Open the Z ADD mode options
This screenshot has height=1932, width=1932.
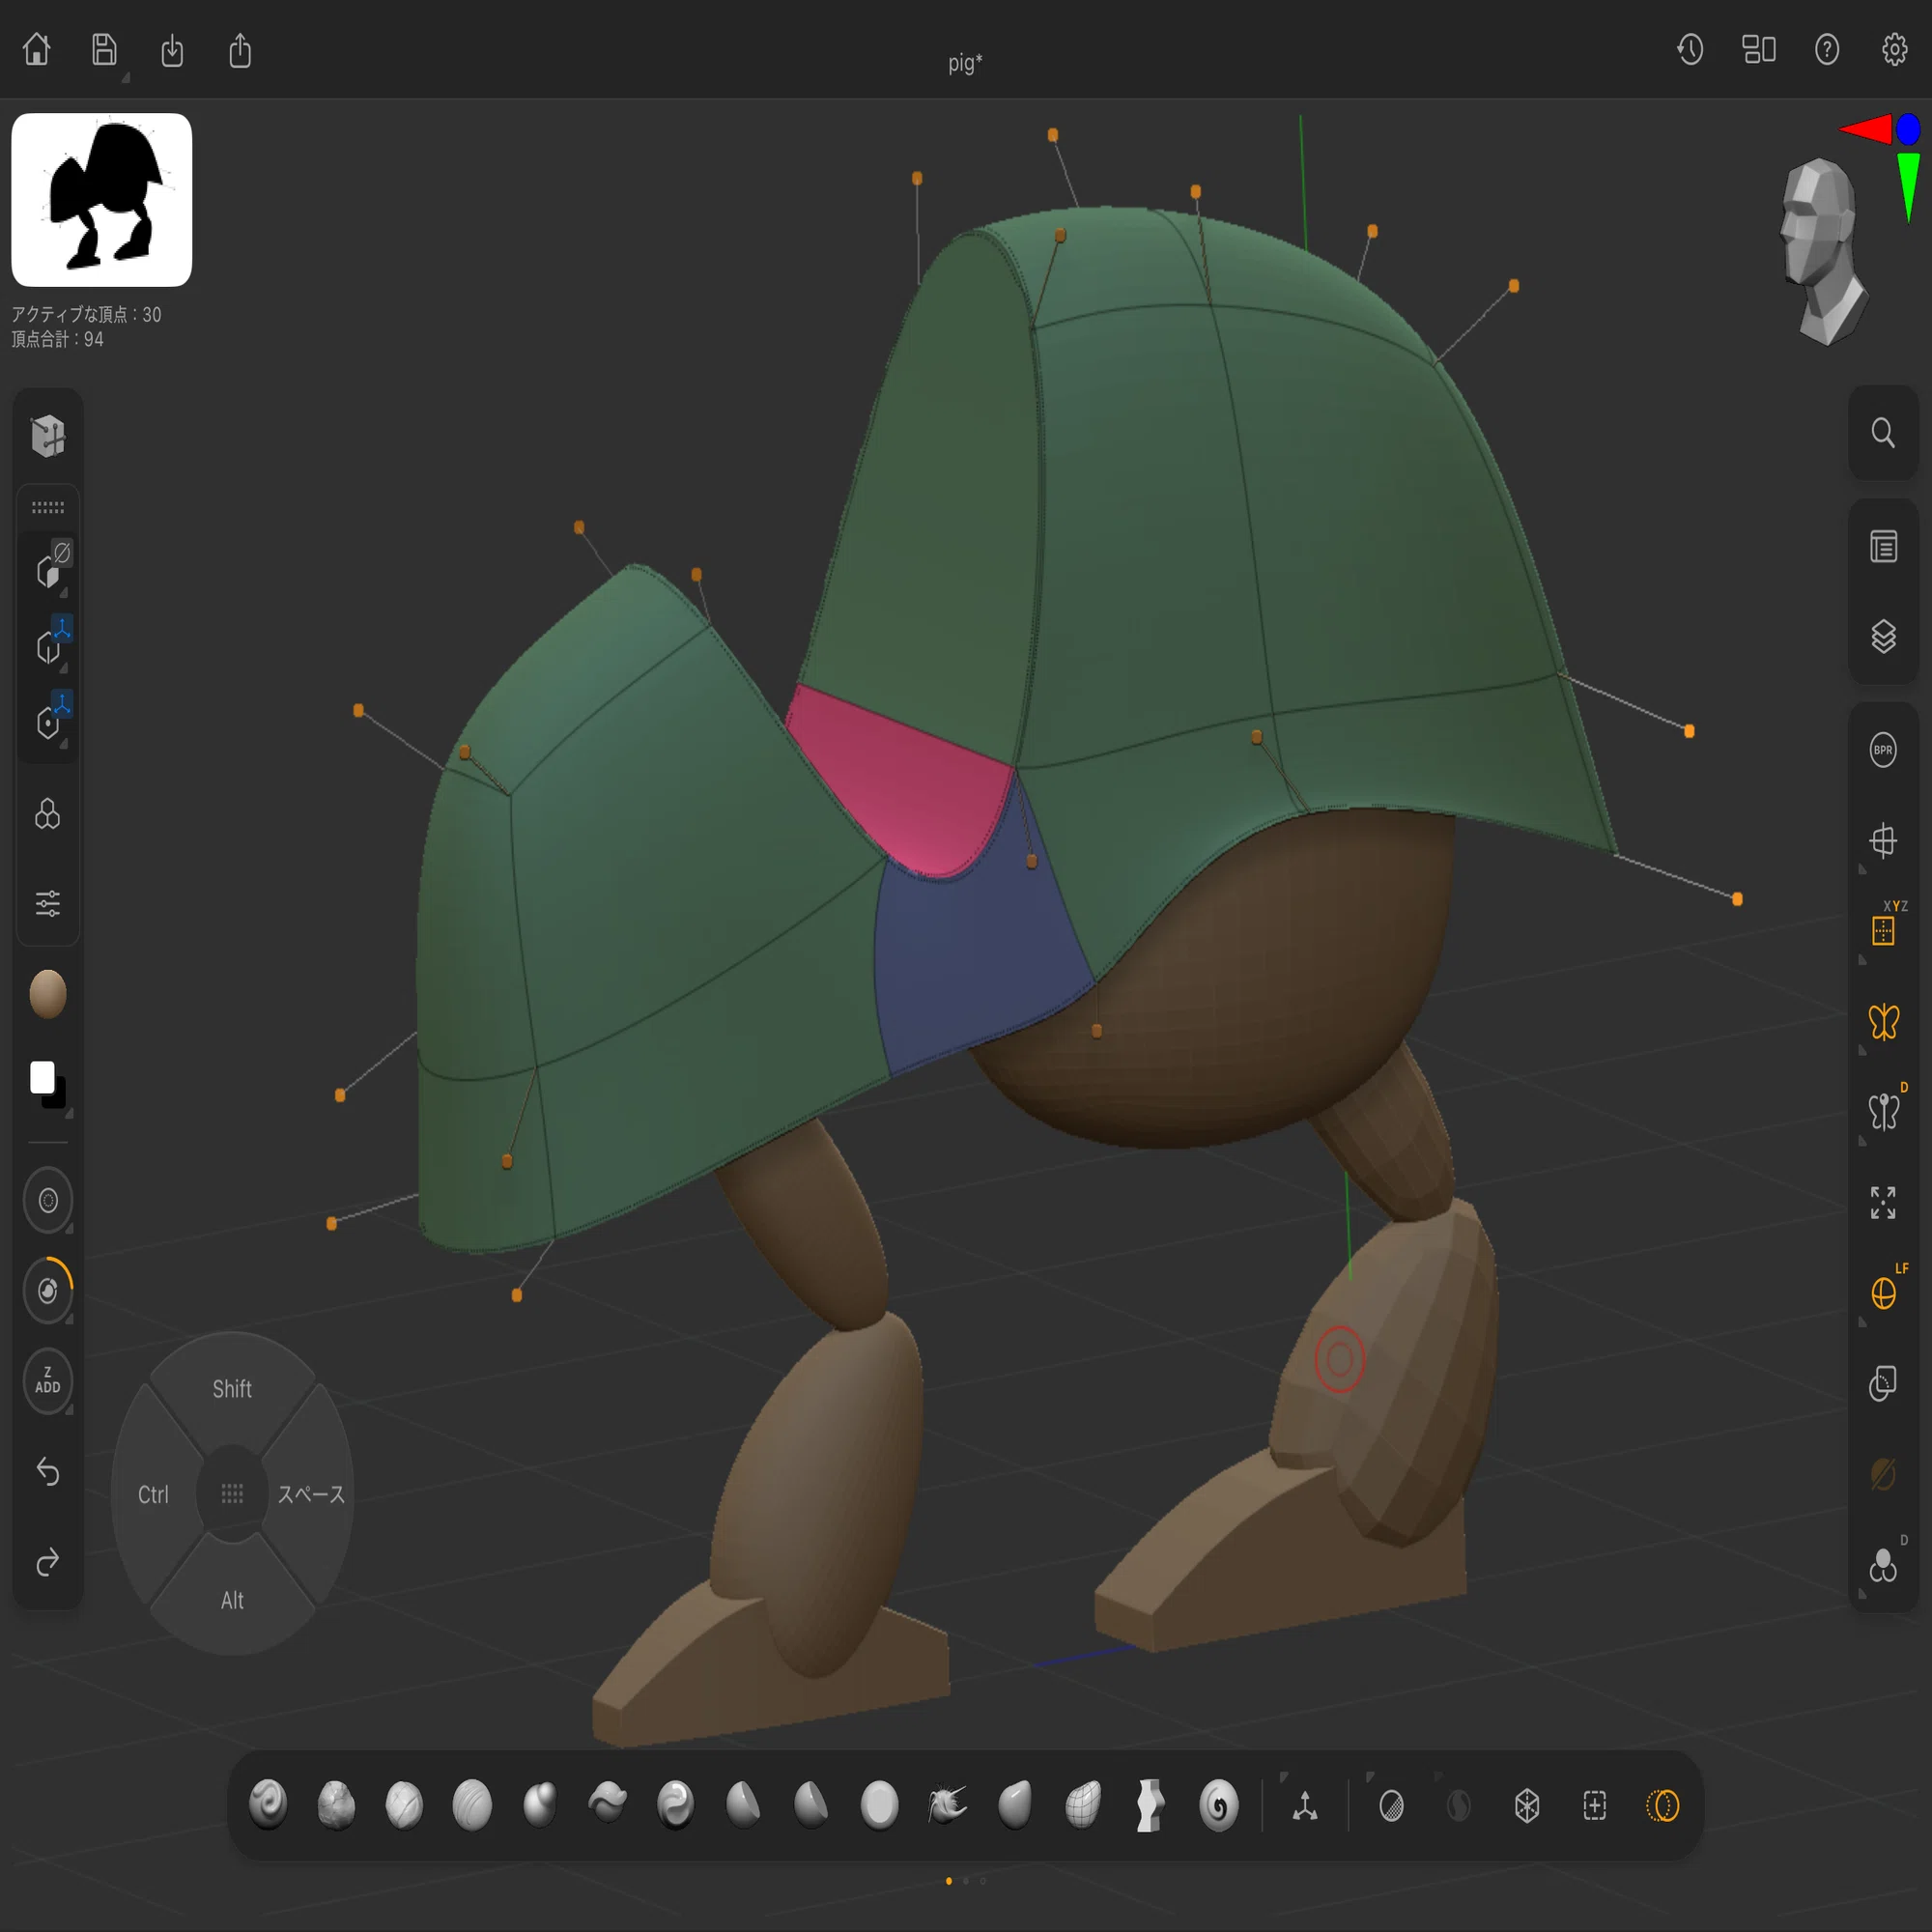[x=47, y=1381]
